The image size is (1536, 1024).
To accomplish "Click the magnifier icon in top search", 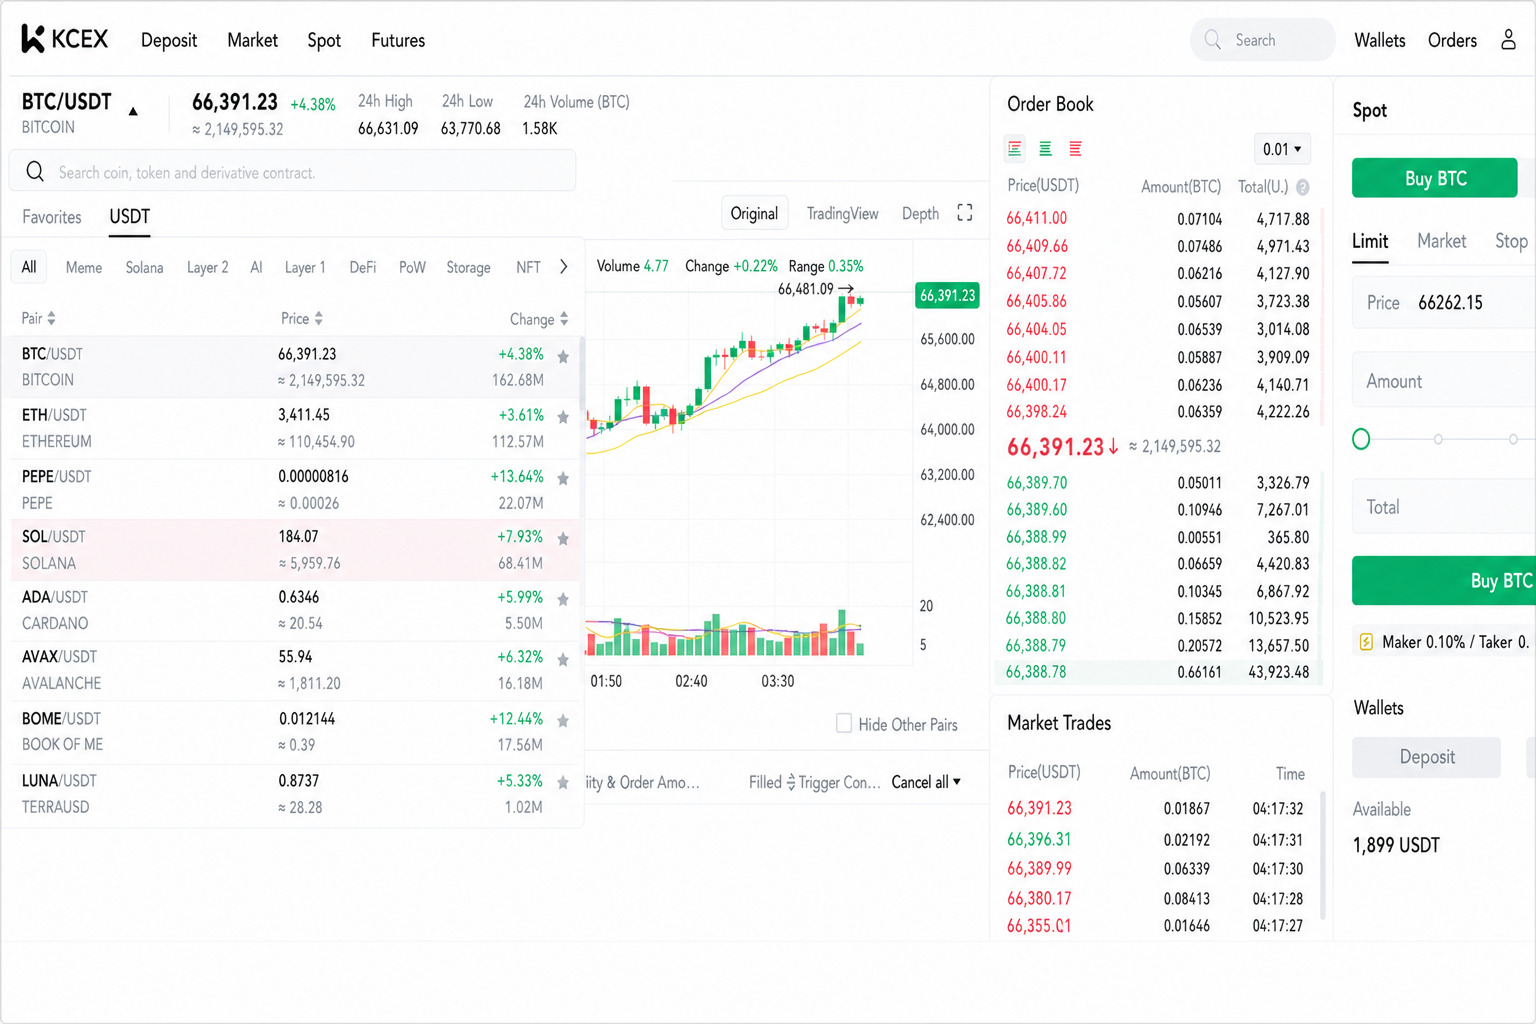I will (x=1213, y=40).
